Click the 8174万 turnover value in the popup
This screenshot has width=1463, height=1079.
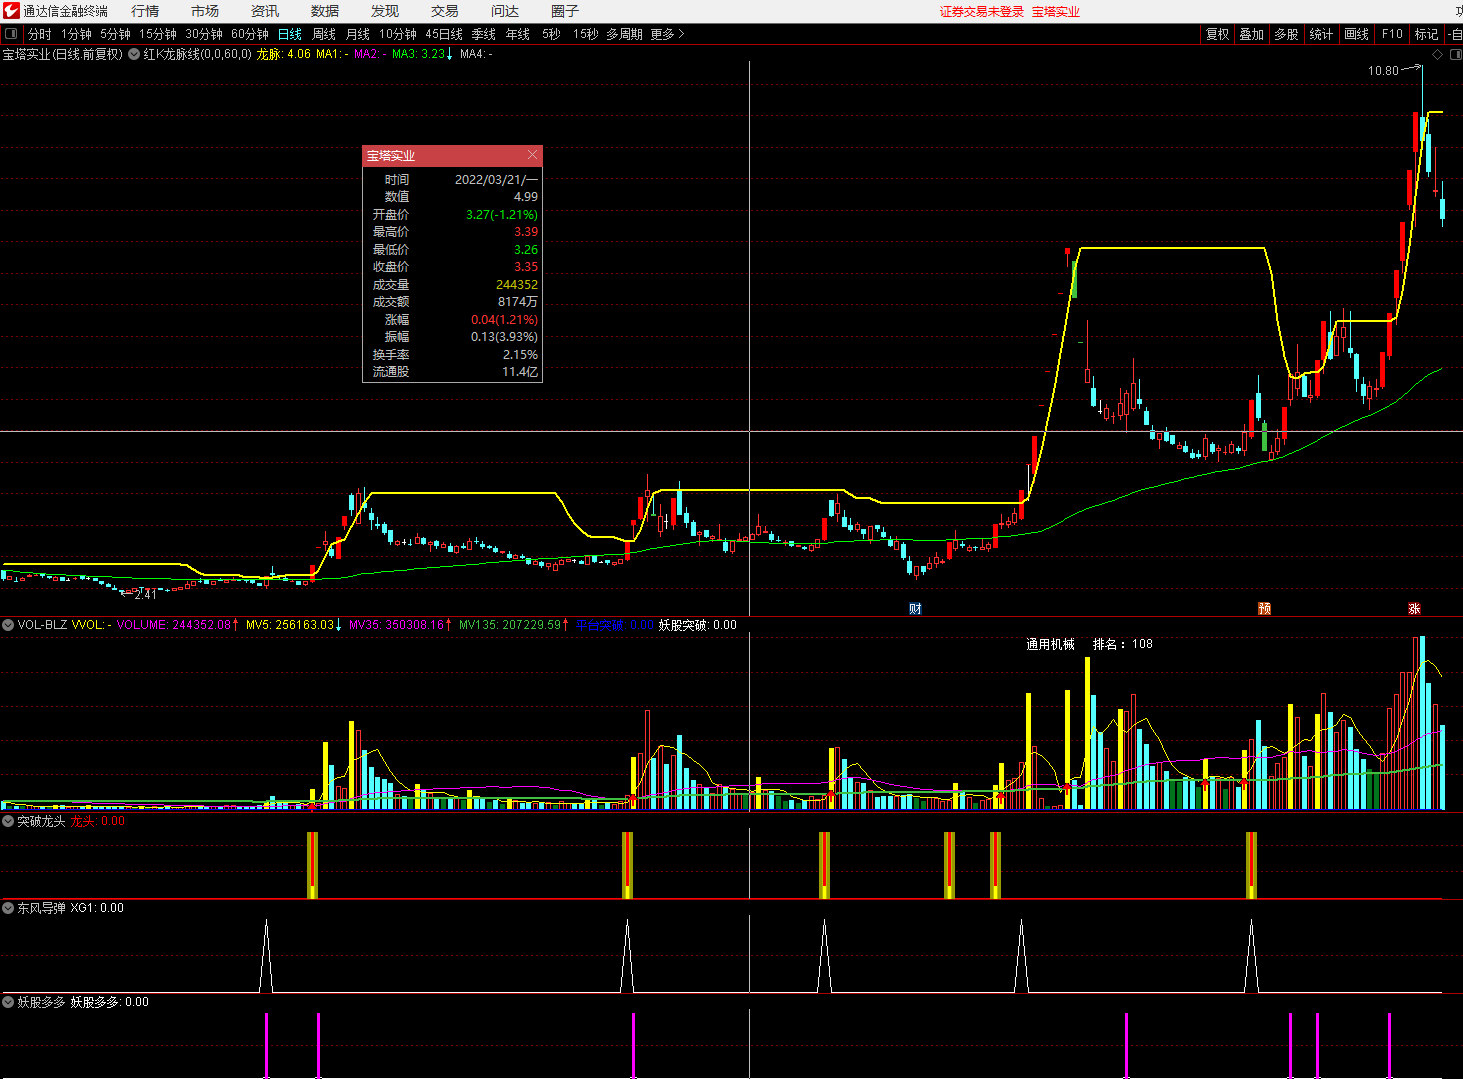coord(518,302)
